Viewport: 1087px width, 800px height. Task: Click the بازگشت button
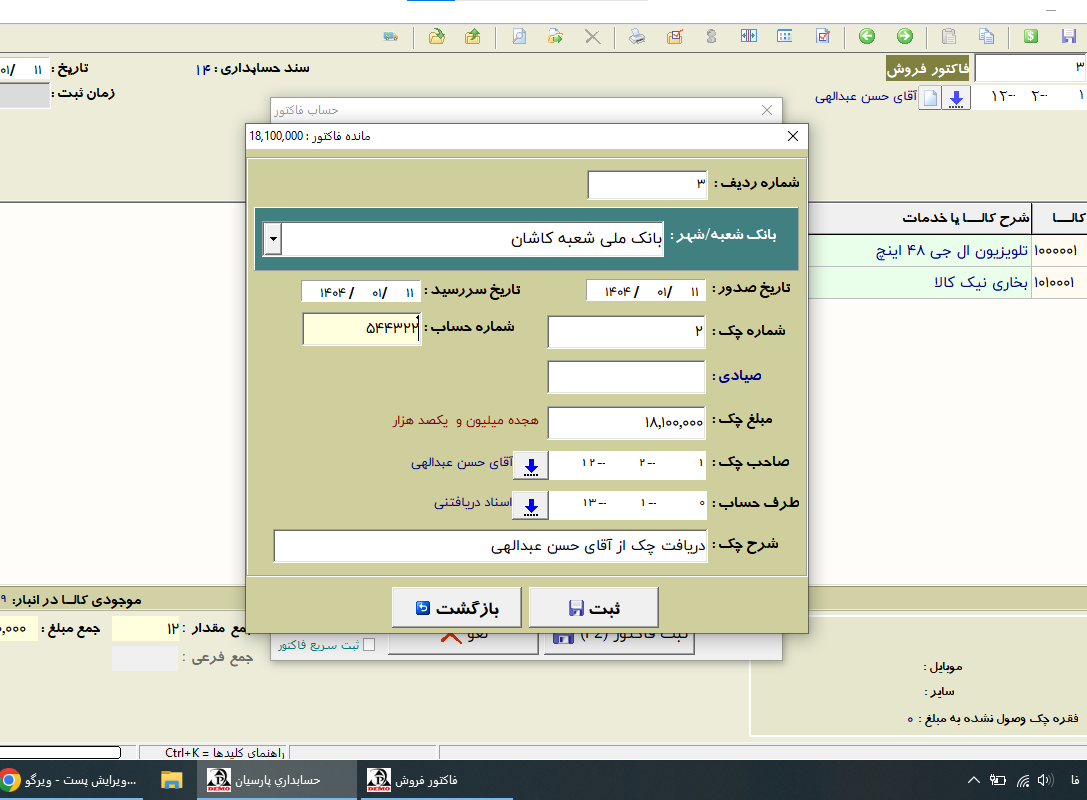click(x=456, y=607)
